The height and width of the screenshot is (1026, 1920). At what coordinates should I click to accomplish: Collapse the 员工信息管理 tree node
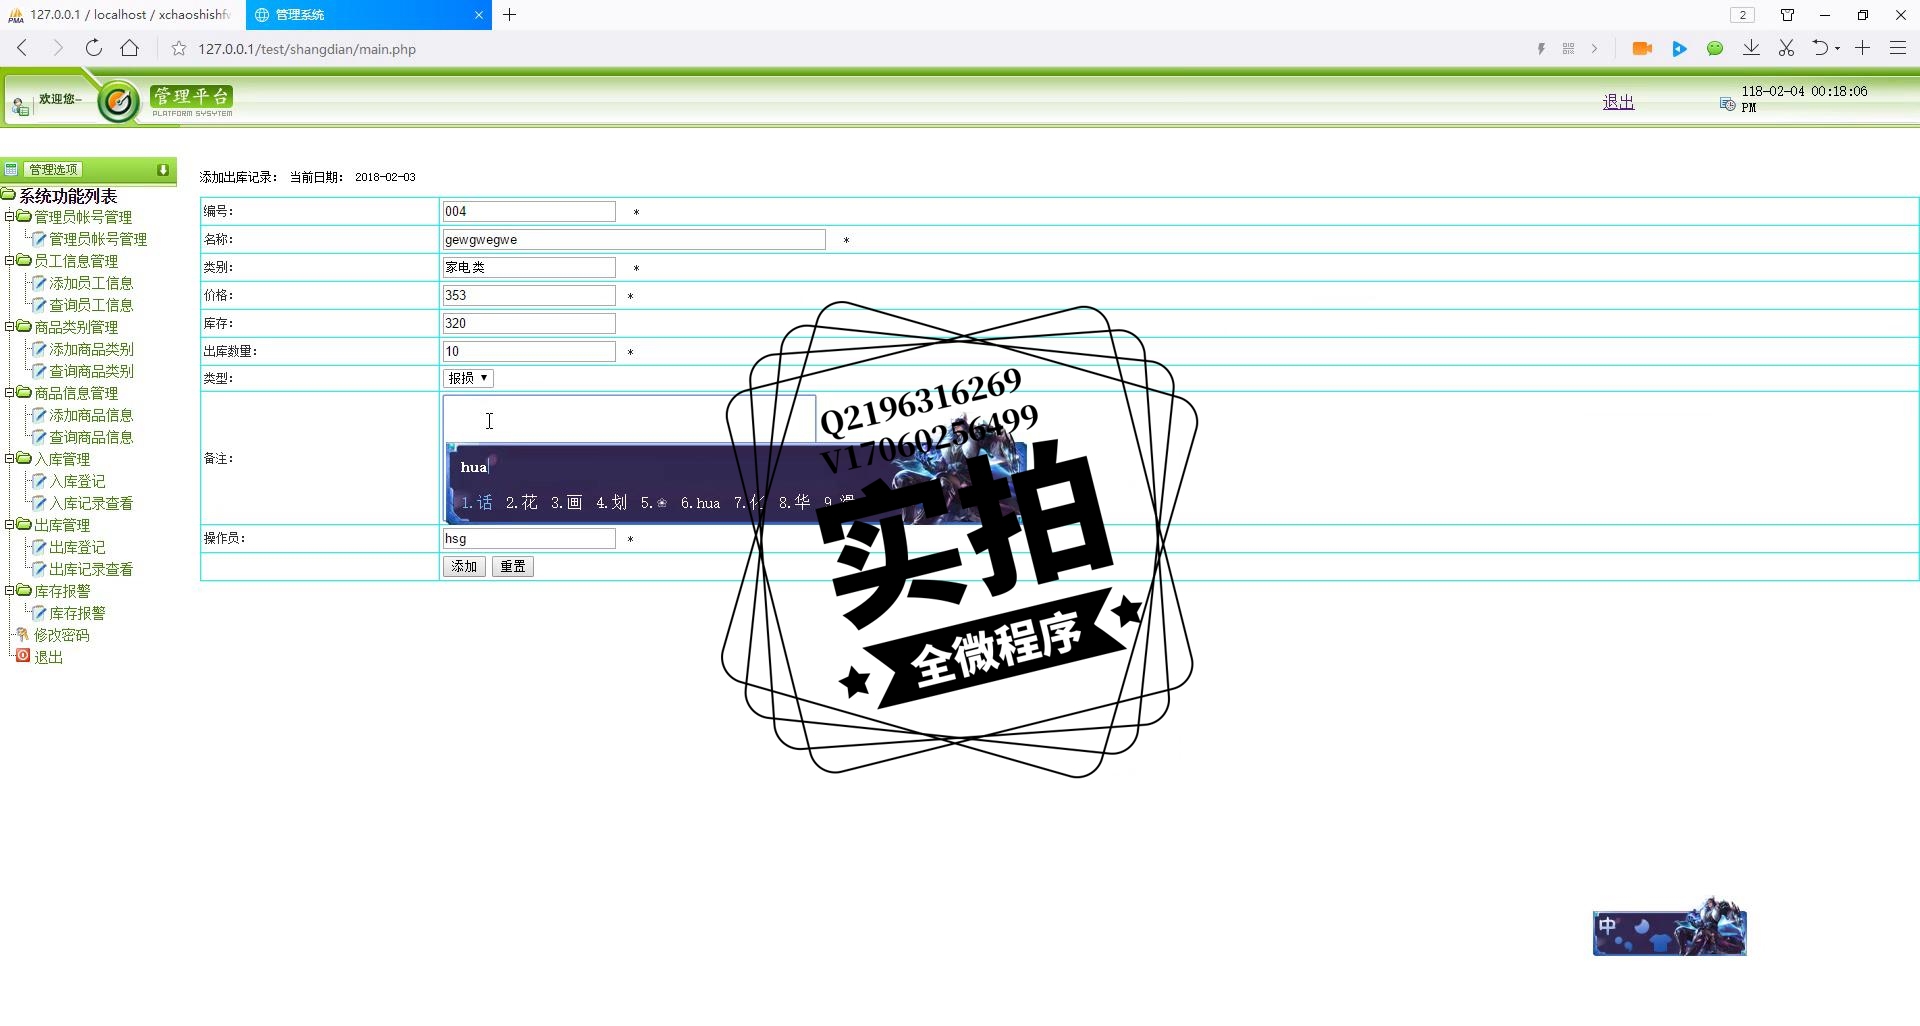(10, 260)
